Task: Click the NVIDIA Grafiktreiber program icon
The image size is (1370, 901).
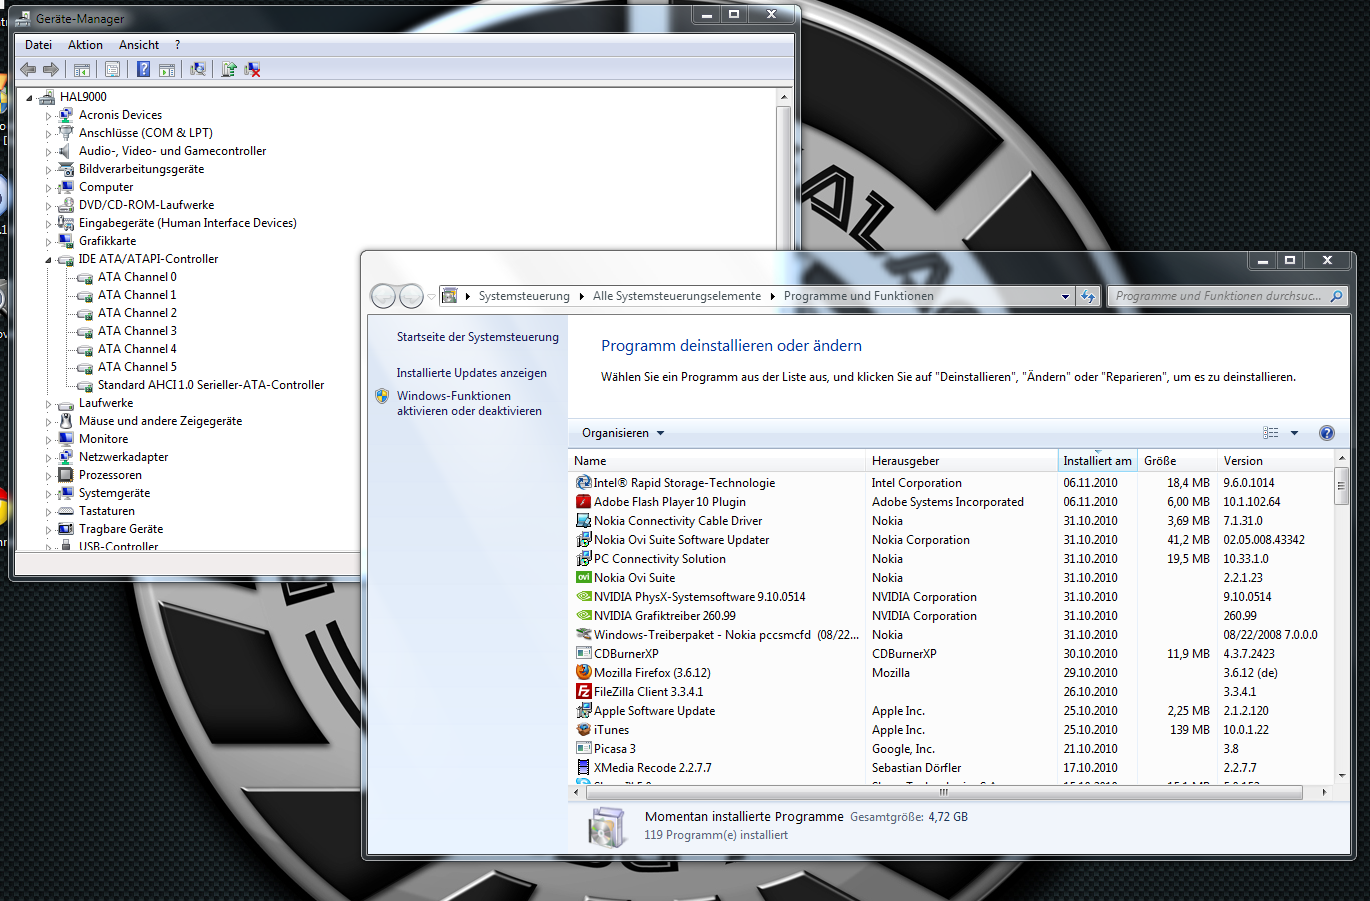Action: [x=584, y=616]
